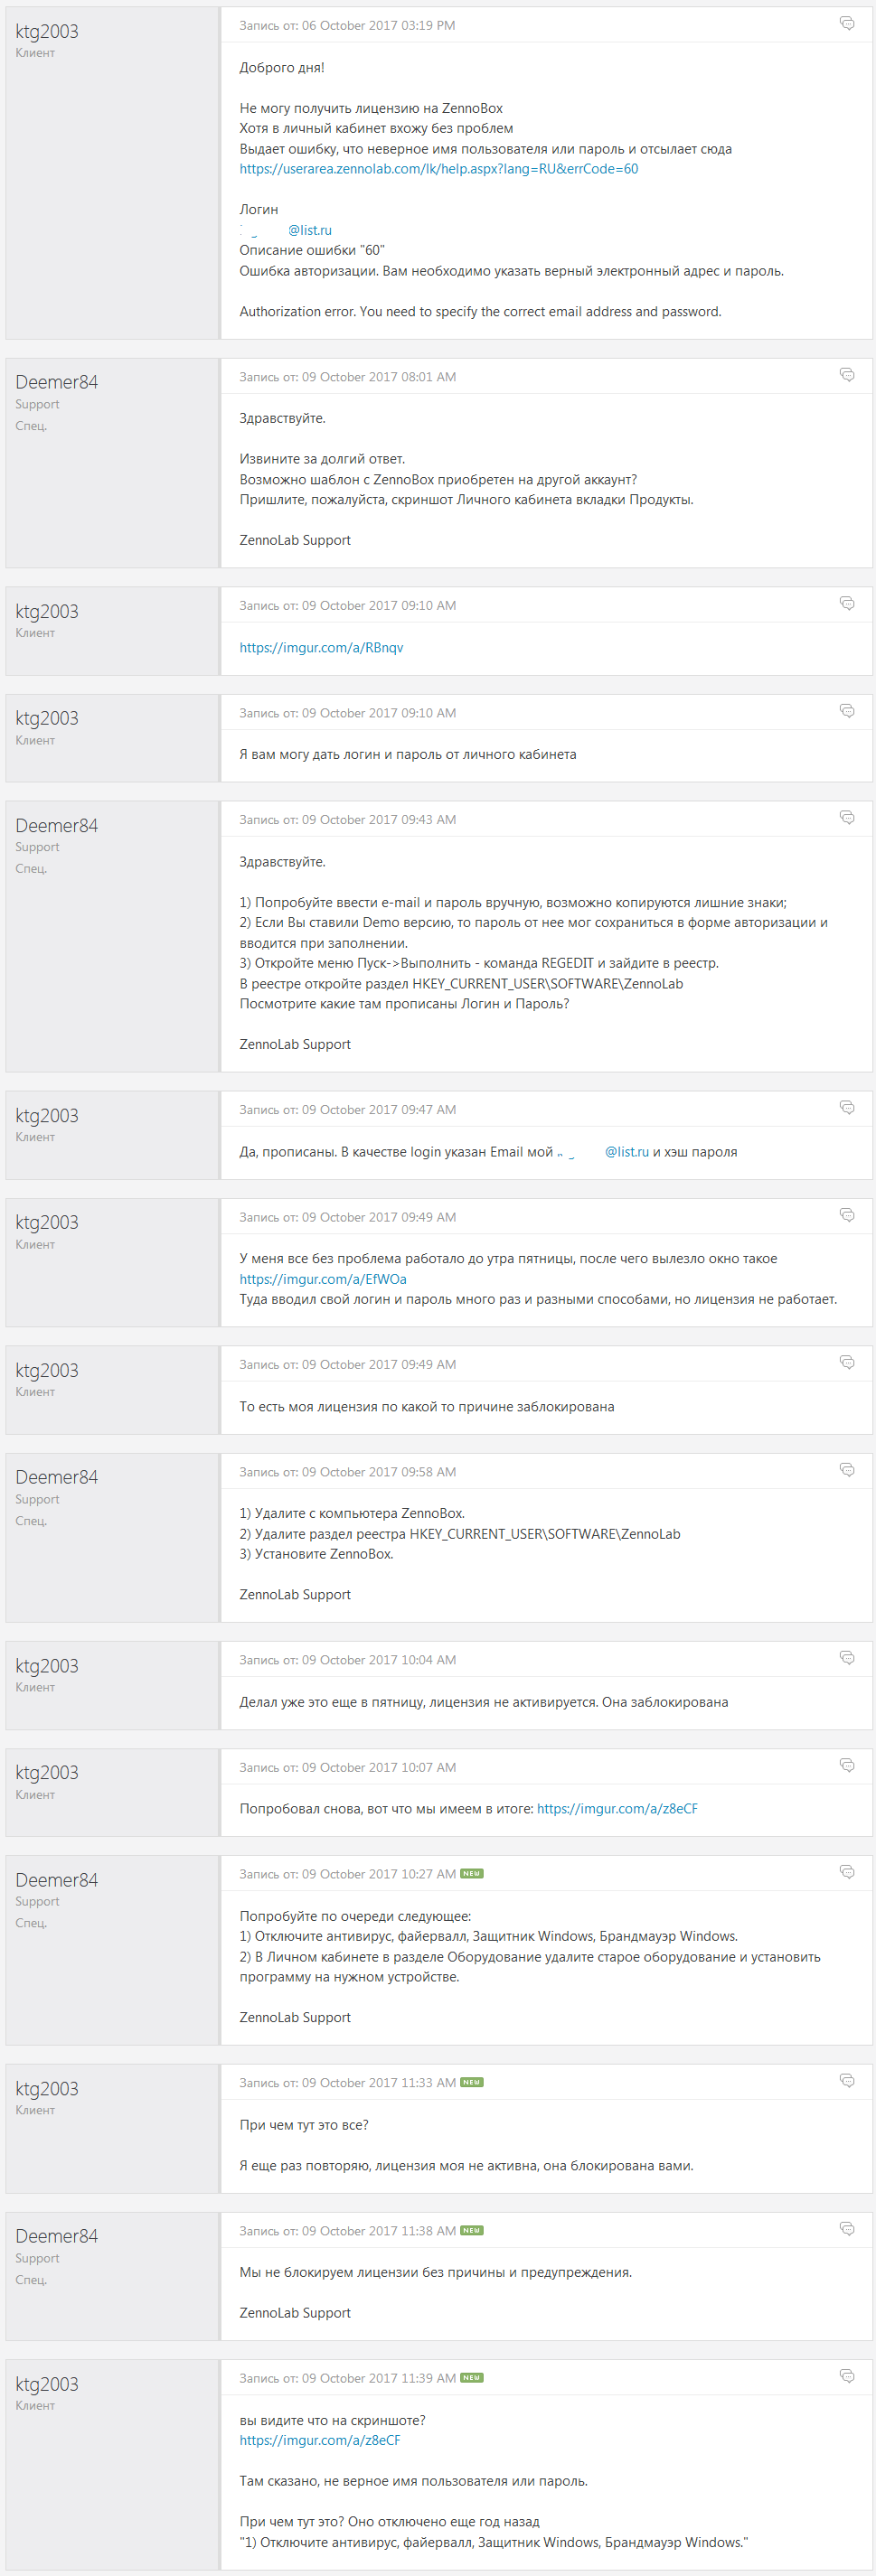
Task: Hit the reply icon on Deemer84's 11:38 AM post
Action: coord(846,2228)
